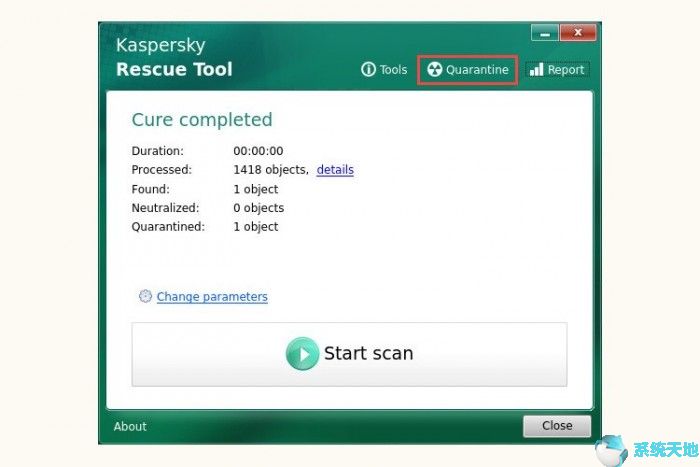This screenshot has height=467, width=700.
Task: Click the Close button at the bottom
Action: (x=557, y=426)
